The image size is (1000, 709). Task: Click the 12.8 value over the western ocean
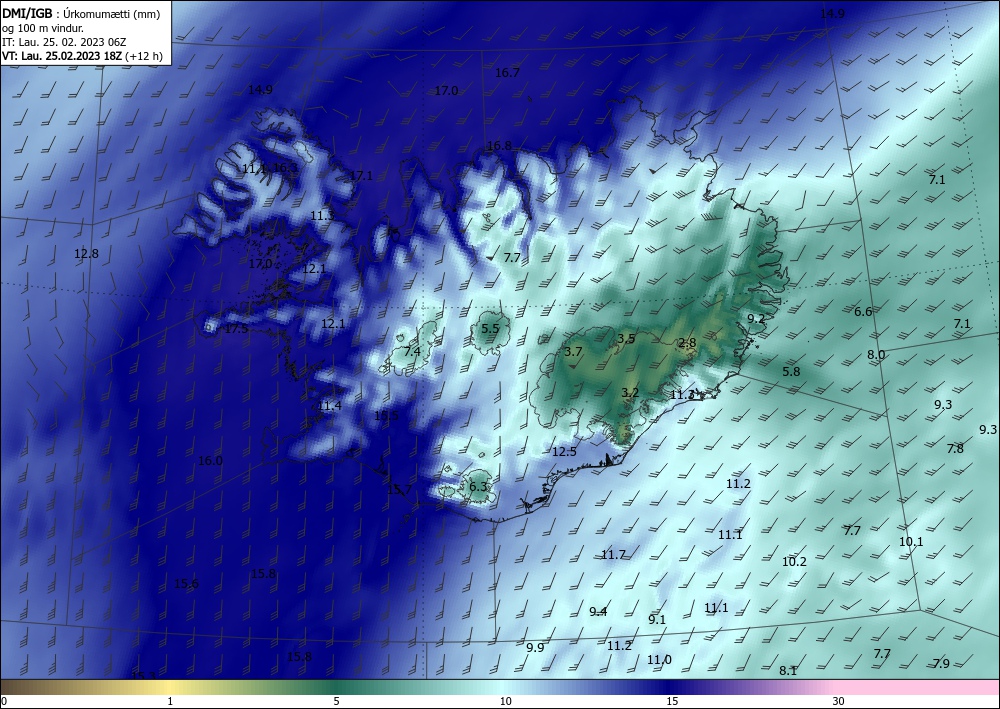click(x=86, y=253)
